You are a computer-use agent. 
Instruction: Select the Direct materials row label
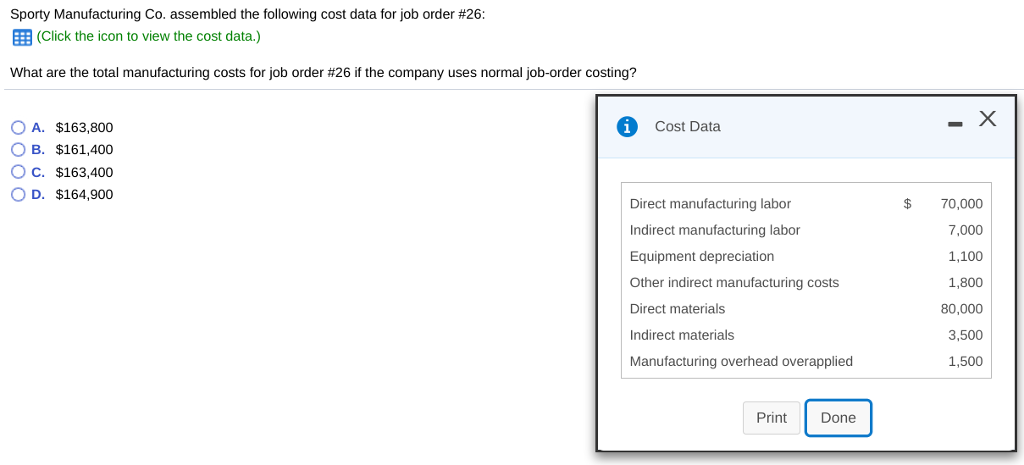click(677, 309)
